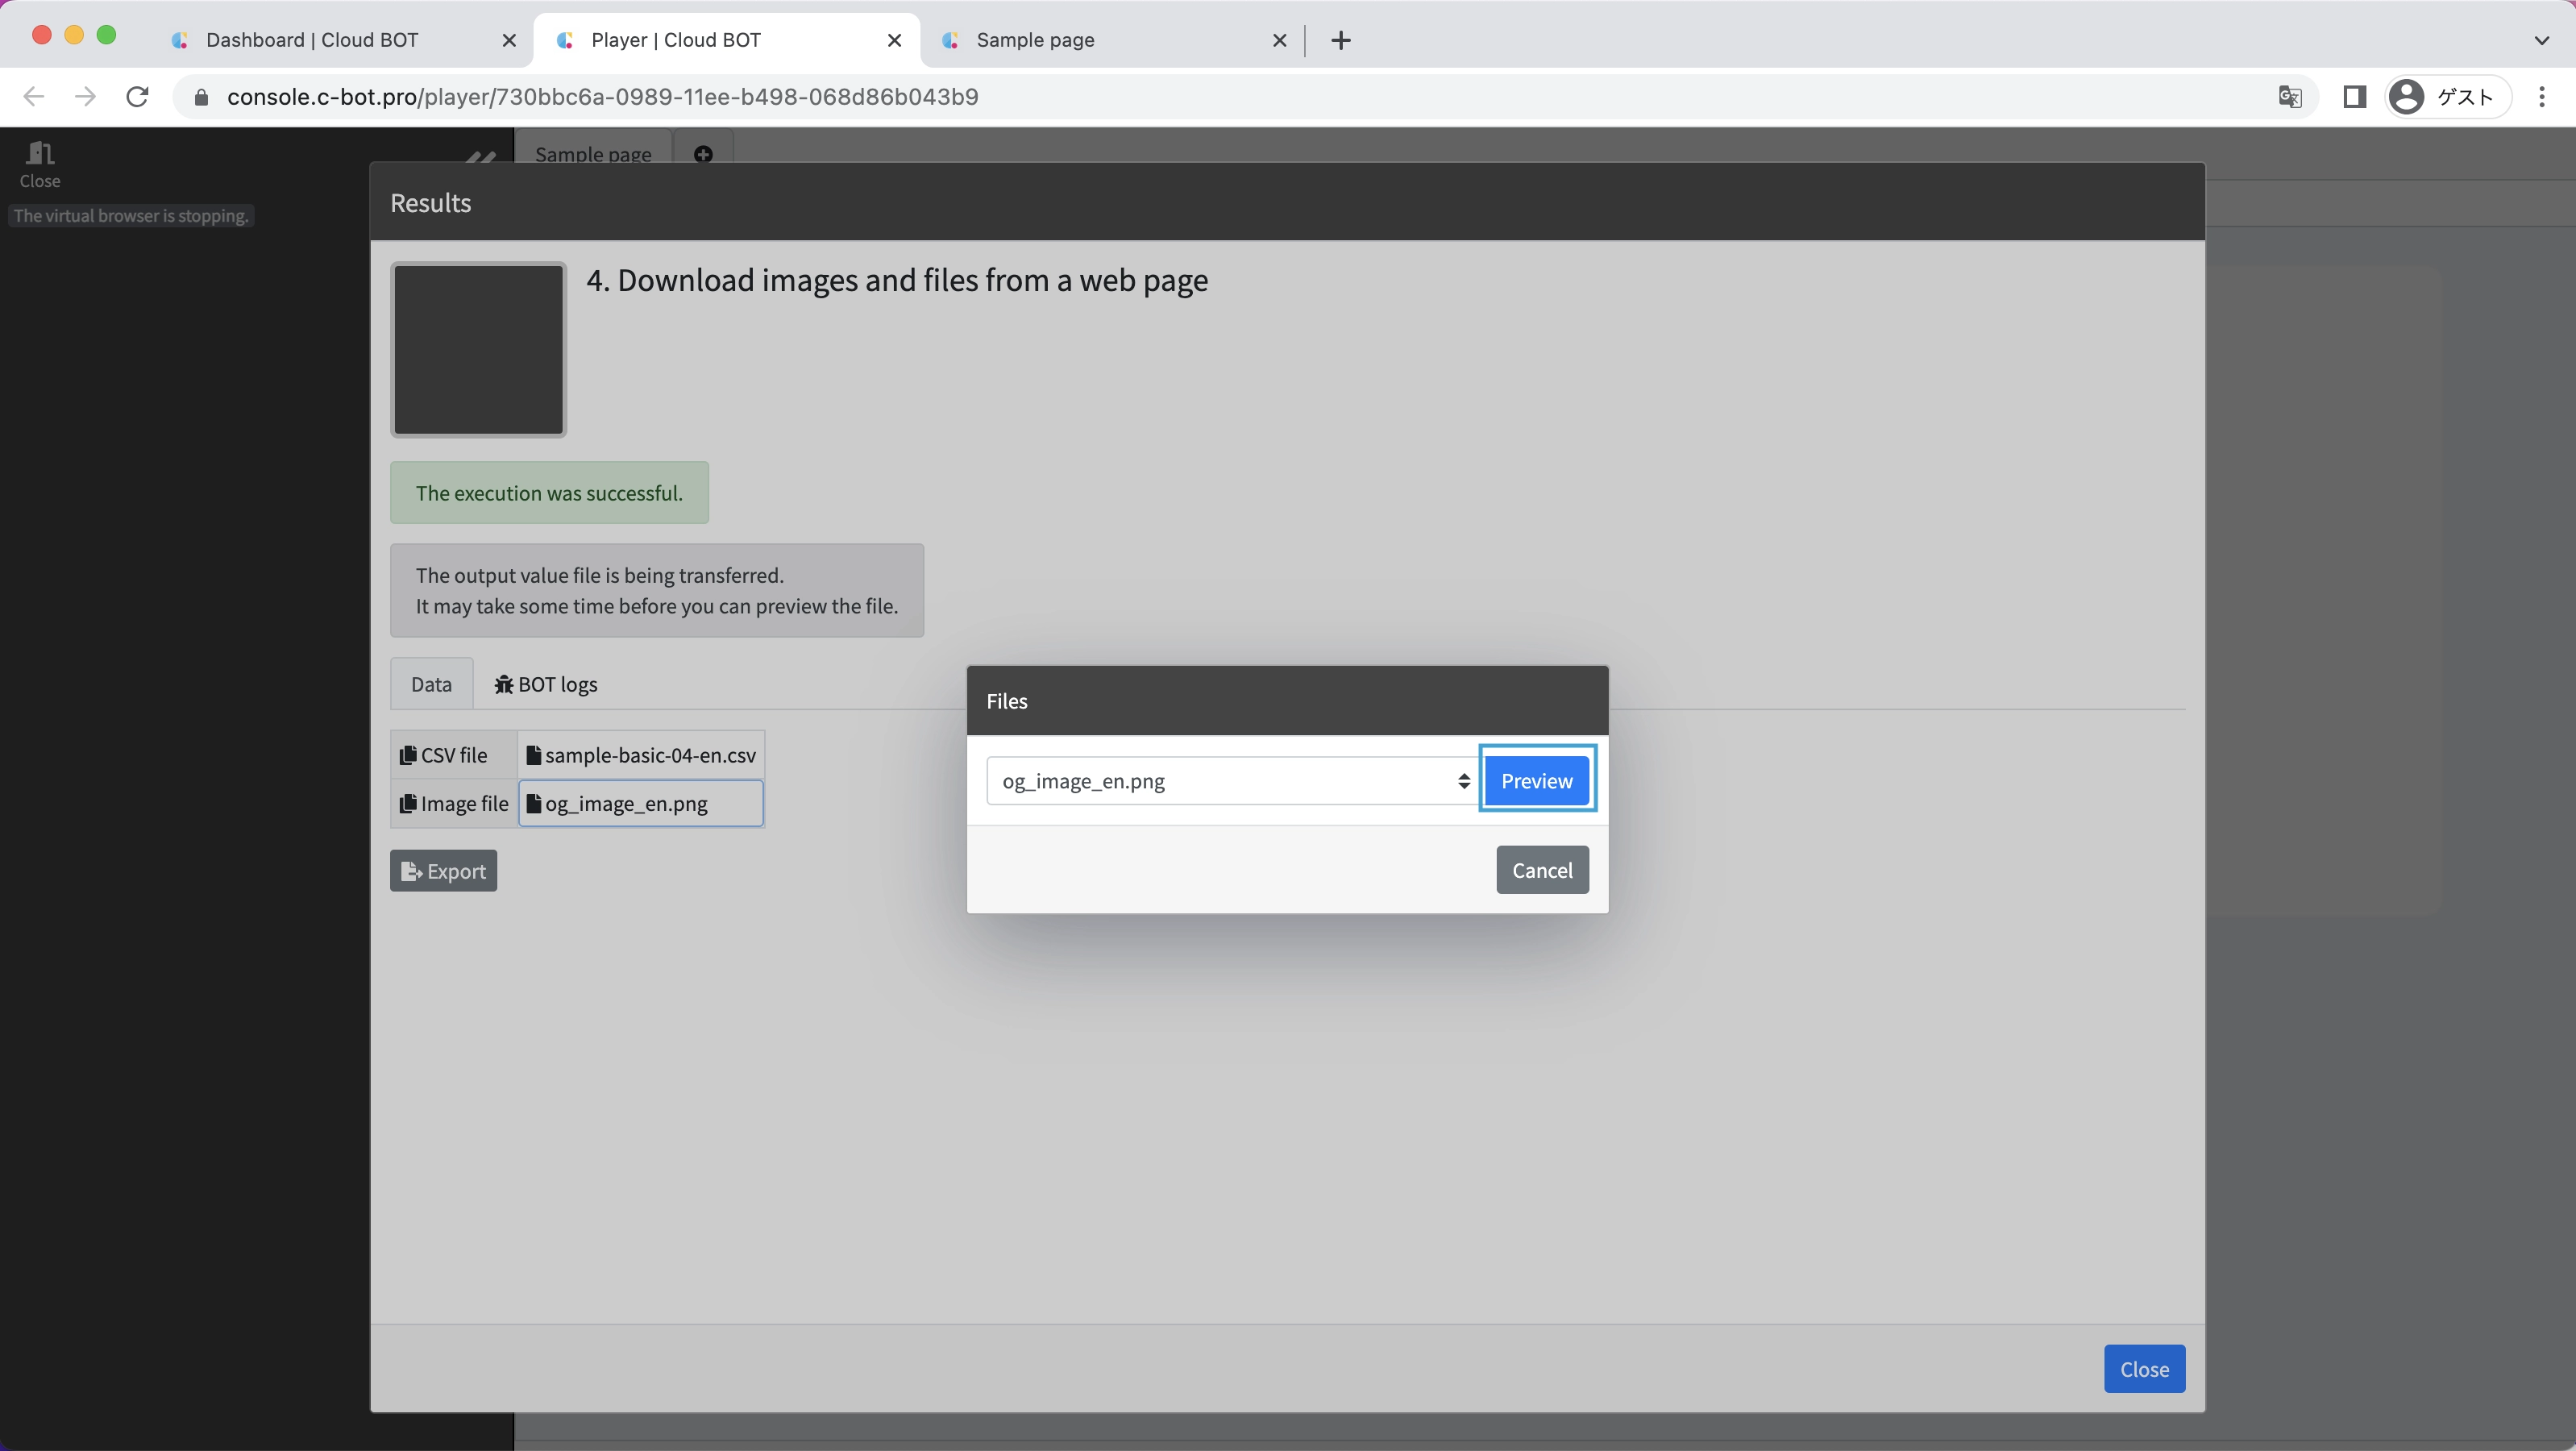Open Chrome three-dot menu

pos(2541,97)
